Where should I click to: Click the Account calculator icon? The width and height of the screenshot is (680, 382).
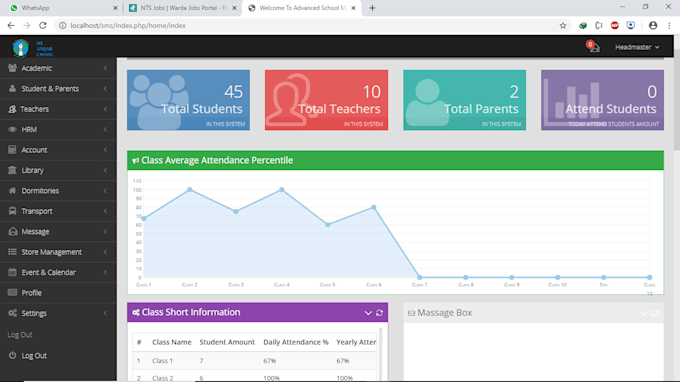12,150
